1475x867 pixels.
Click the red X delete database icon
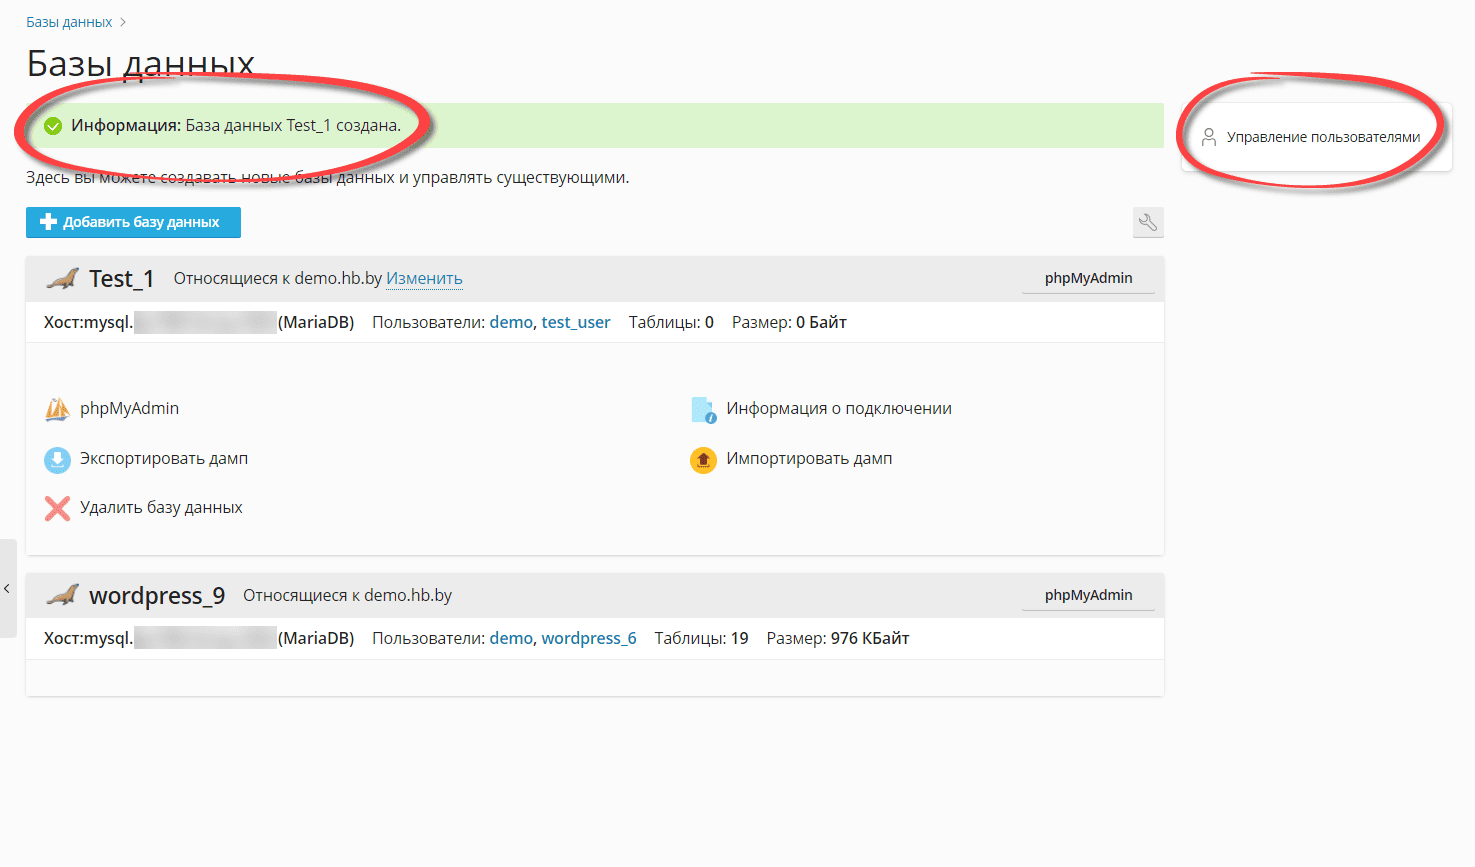tap(57, 508)
